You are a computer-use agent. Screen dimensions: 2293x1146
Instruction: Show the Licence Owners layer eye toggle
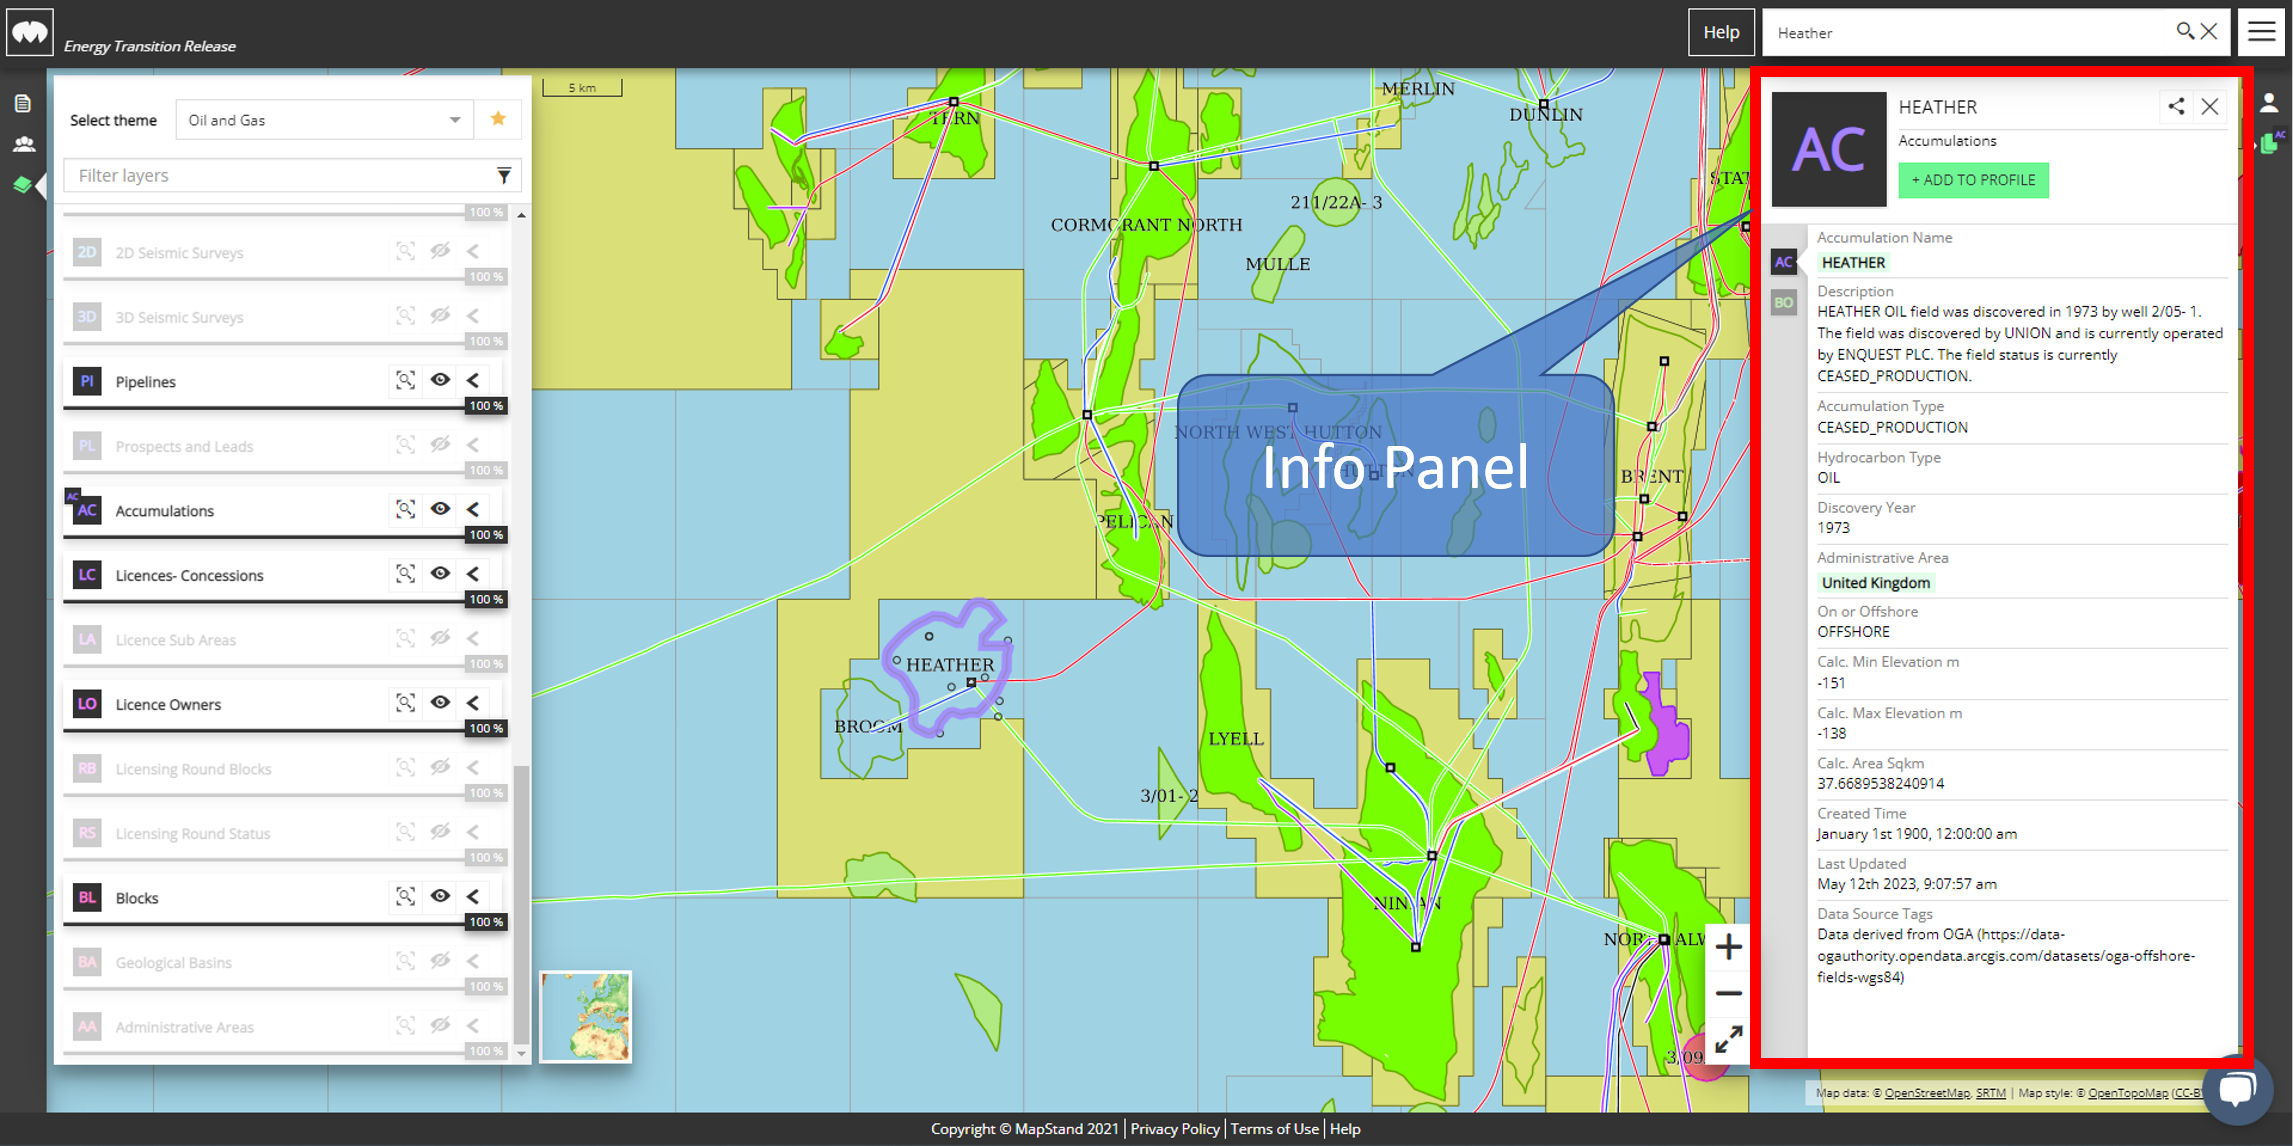(x=440, y=703)
